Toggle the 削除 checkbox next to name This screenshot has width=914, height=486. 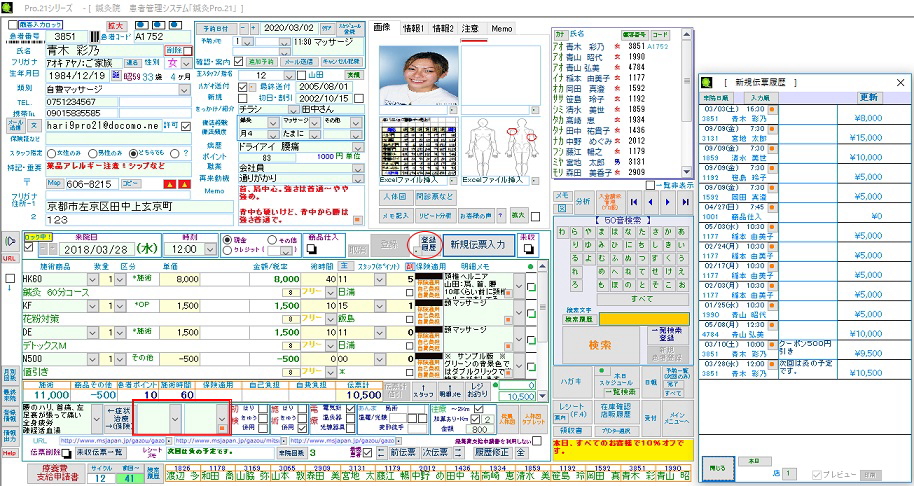tap(187, 51)
